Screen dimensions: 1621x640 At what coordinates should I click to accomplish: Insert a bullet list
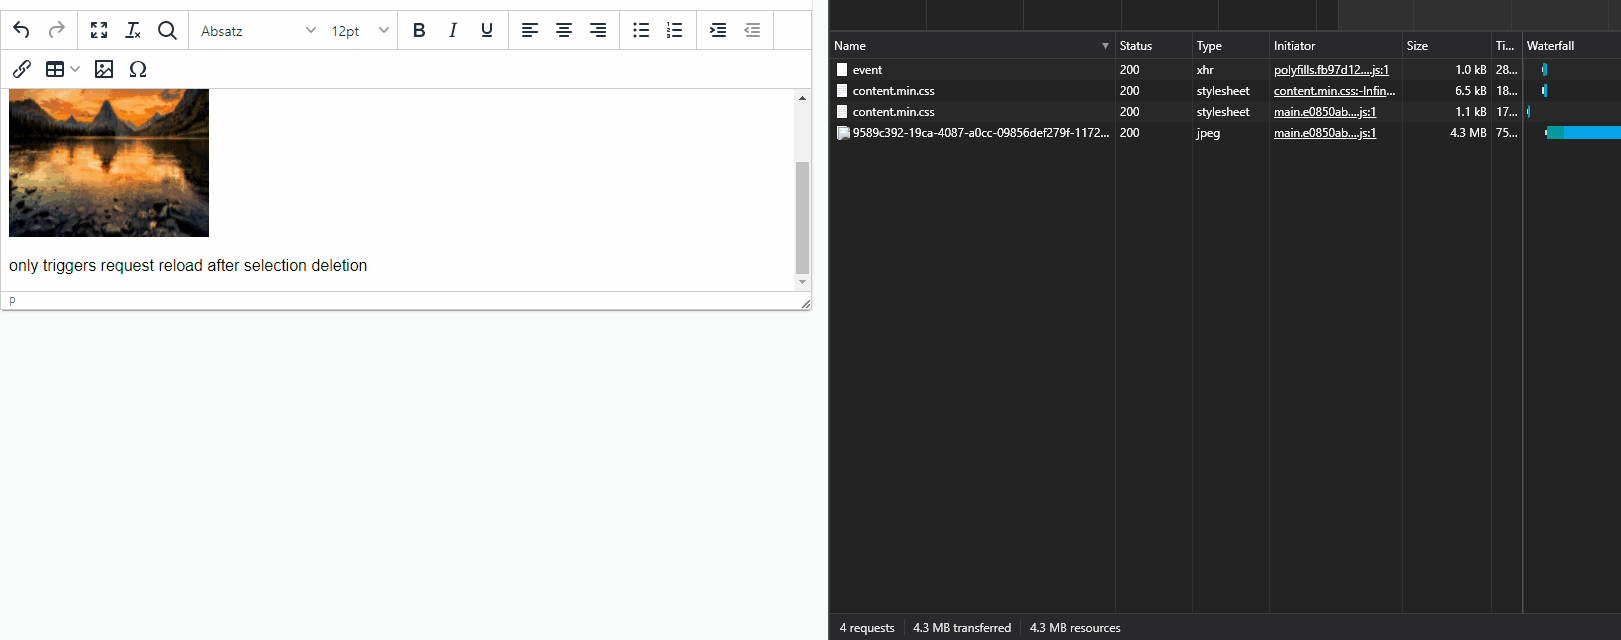641,30
